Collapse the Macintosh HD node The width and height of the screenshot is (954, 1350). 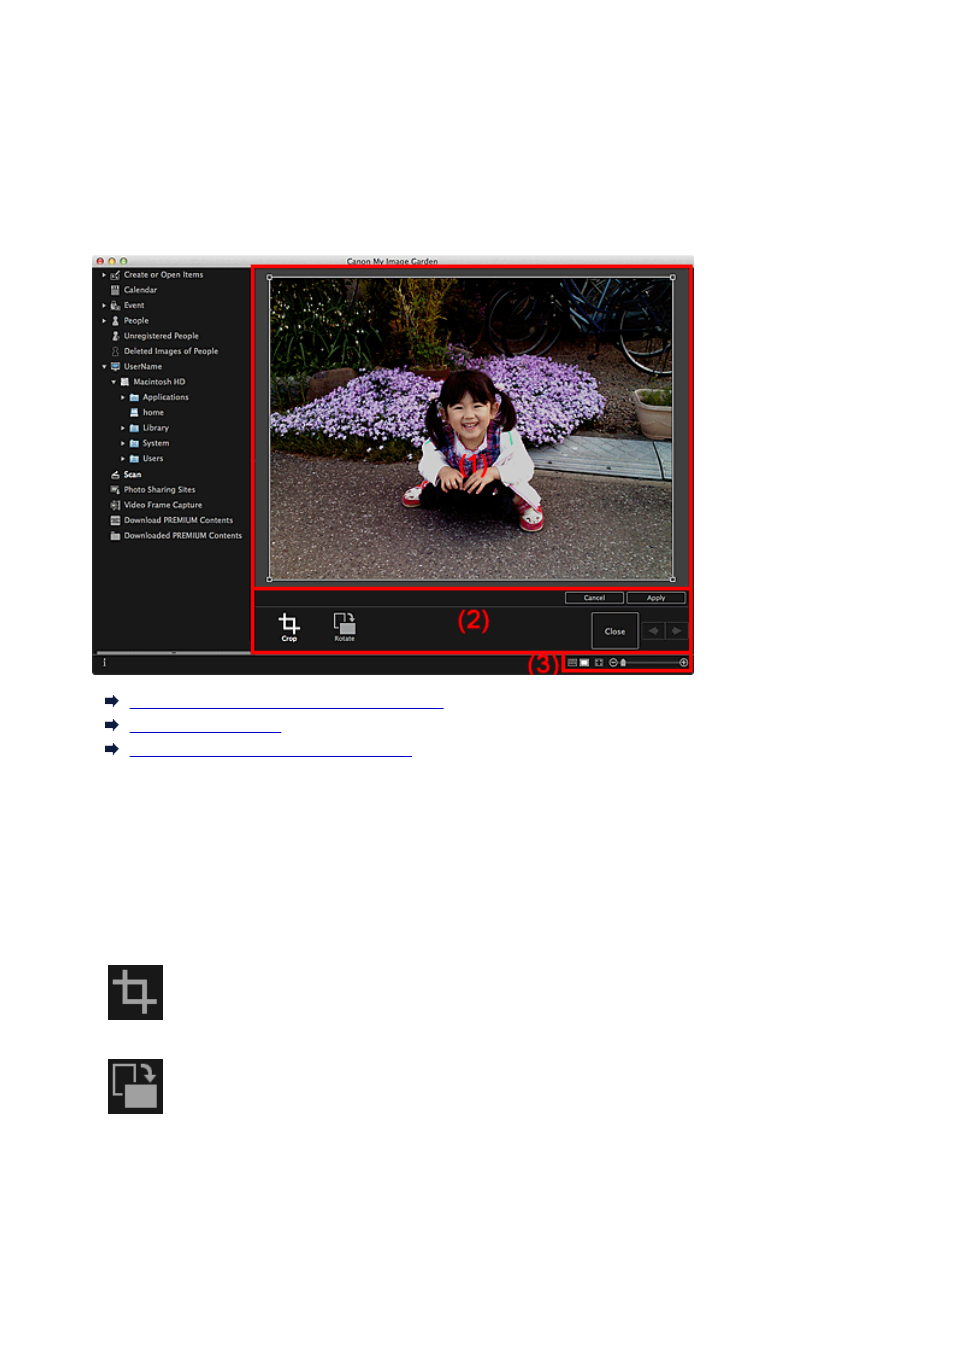tap(114, 382)
